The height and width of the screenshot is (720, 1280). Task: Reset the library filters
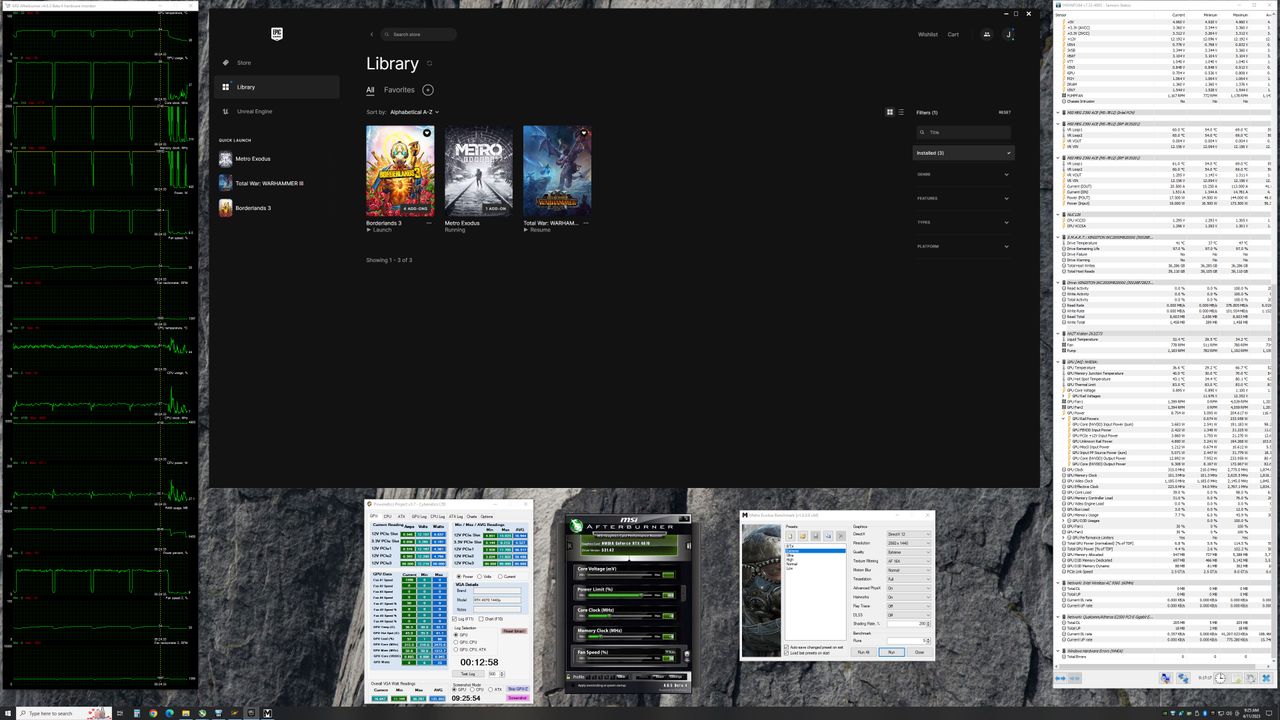[x=1004, y=112]
